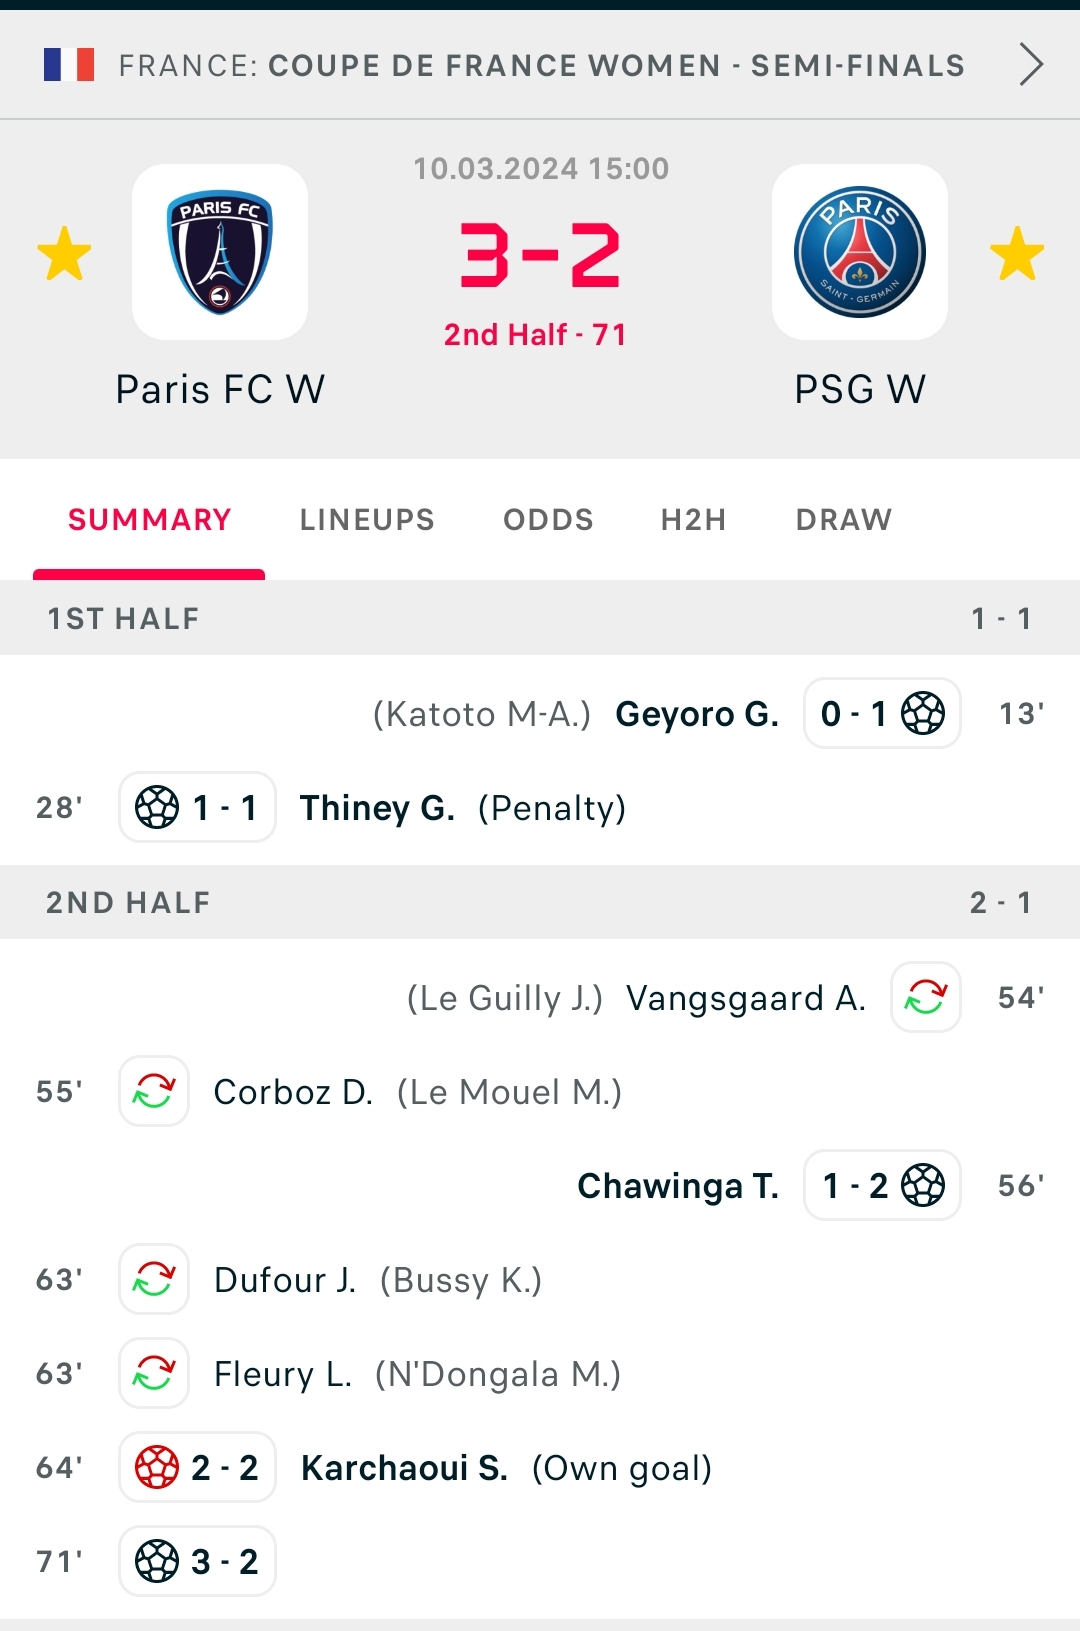Screen dimensions: 1080x1631
Task: Tap the France flag icon
Action: click(69, 65)
